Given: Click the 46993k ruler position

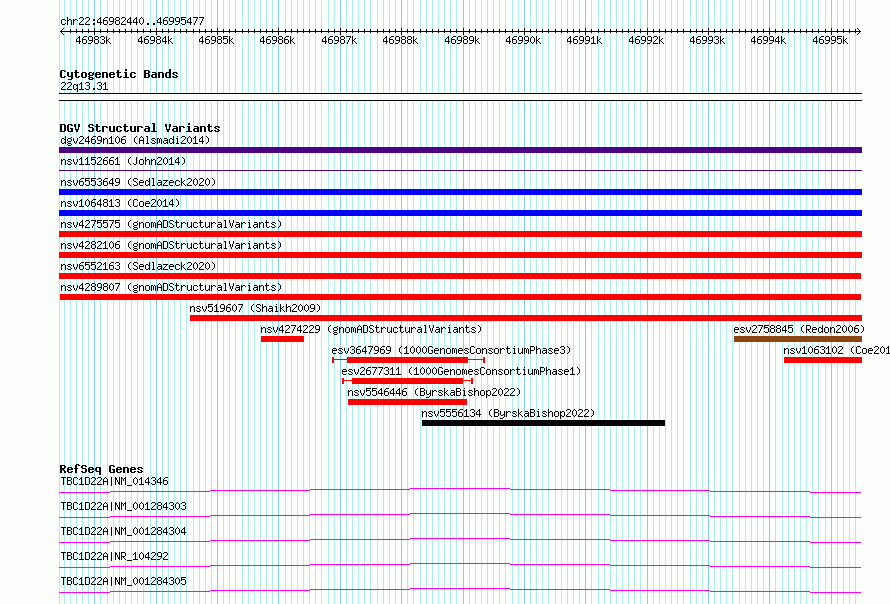Looking at the screenshot, I should coord(707,40).
